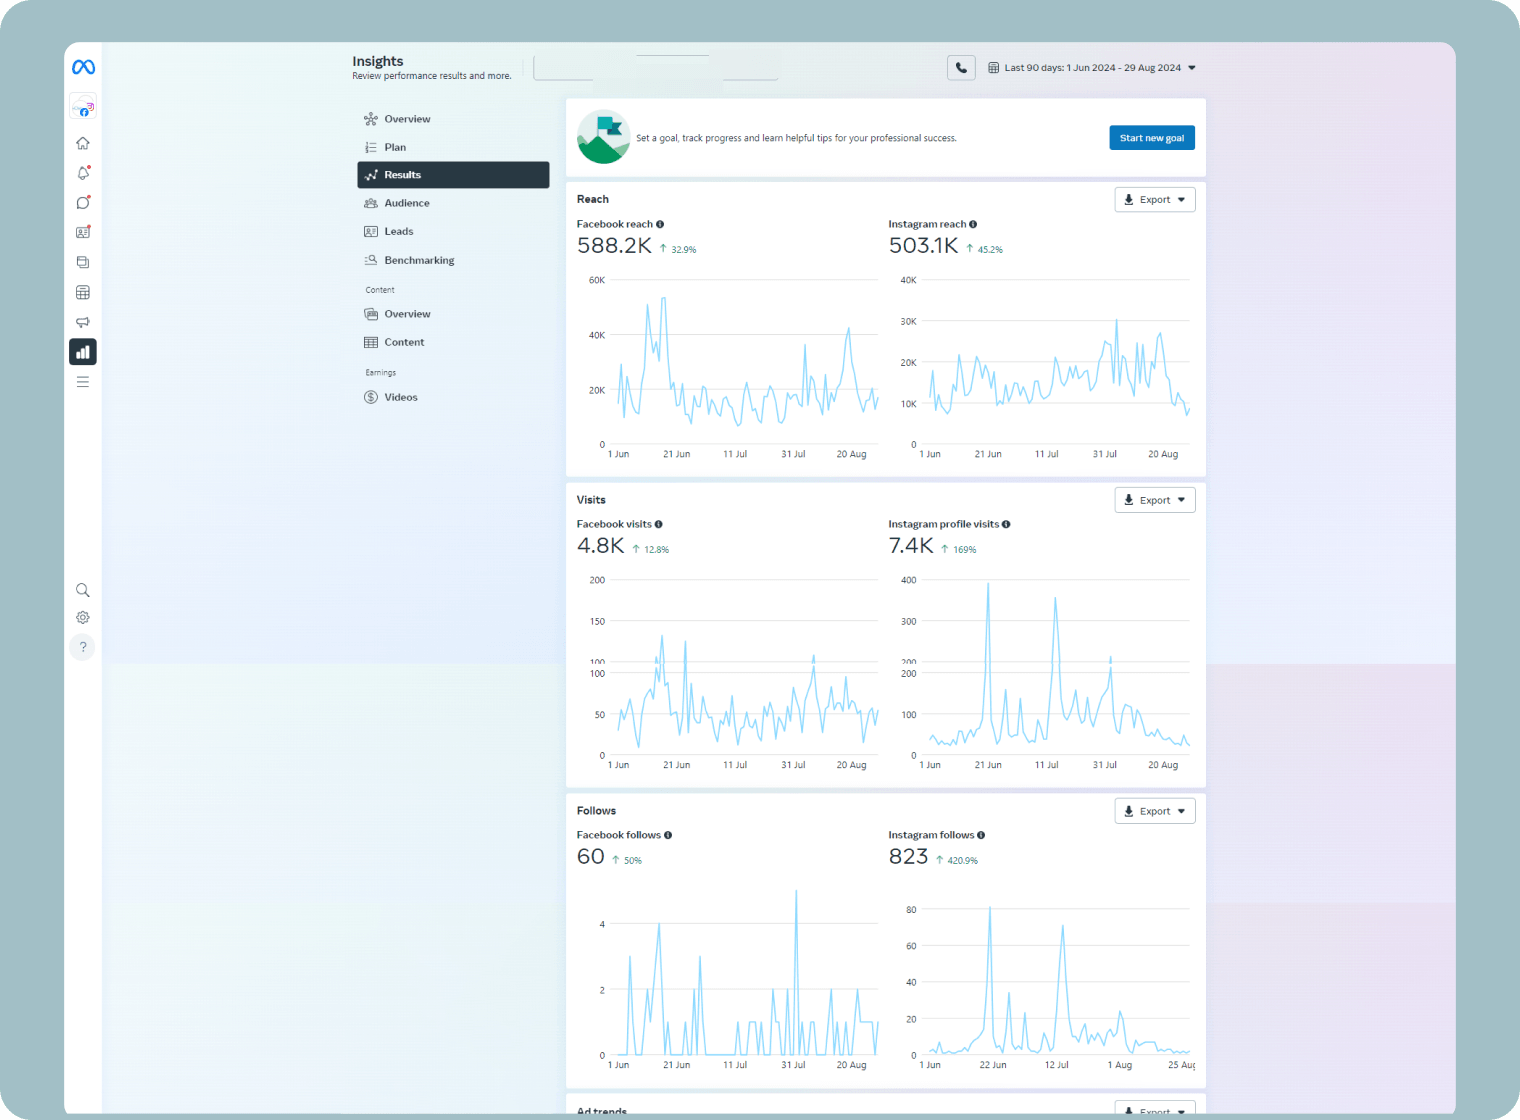The height and width of the screenshot is (1120, 1520).
Task: Click the 169% profile visits increase
Action: pos(959,549)
